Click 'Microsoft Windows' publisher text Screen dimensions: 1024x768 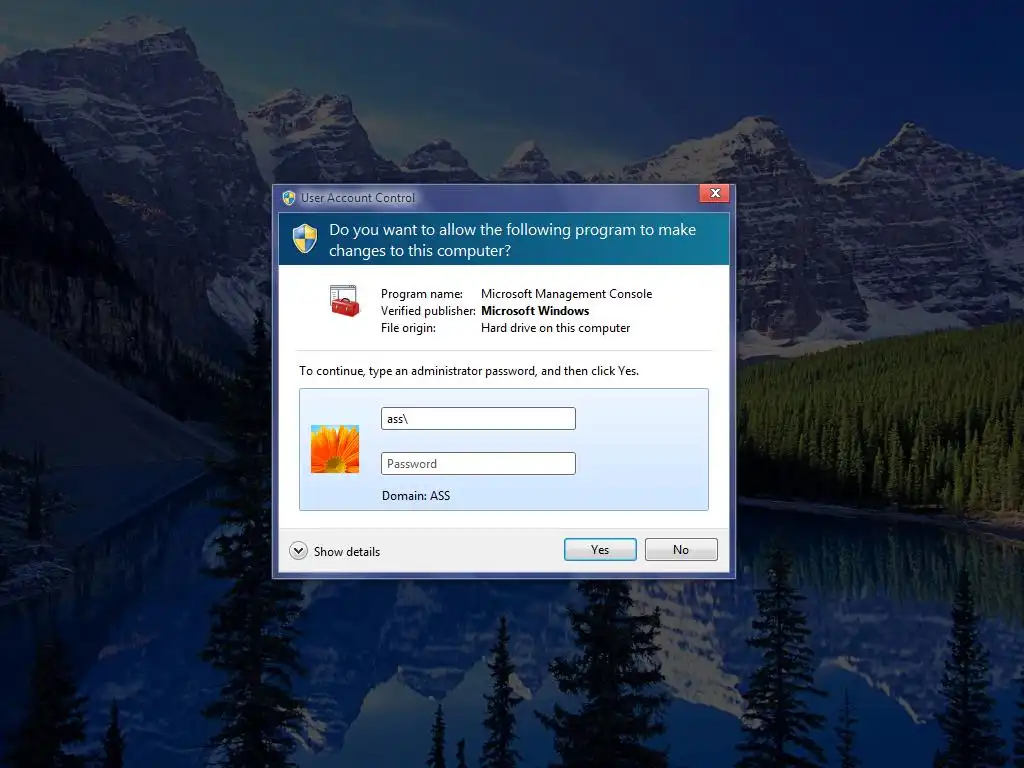click(535, 311)
